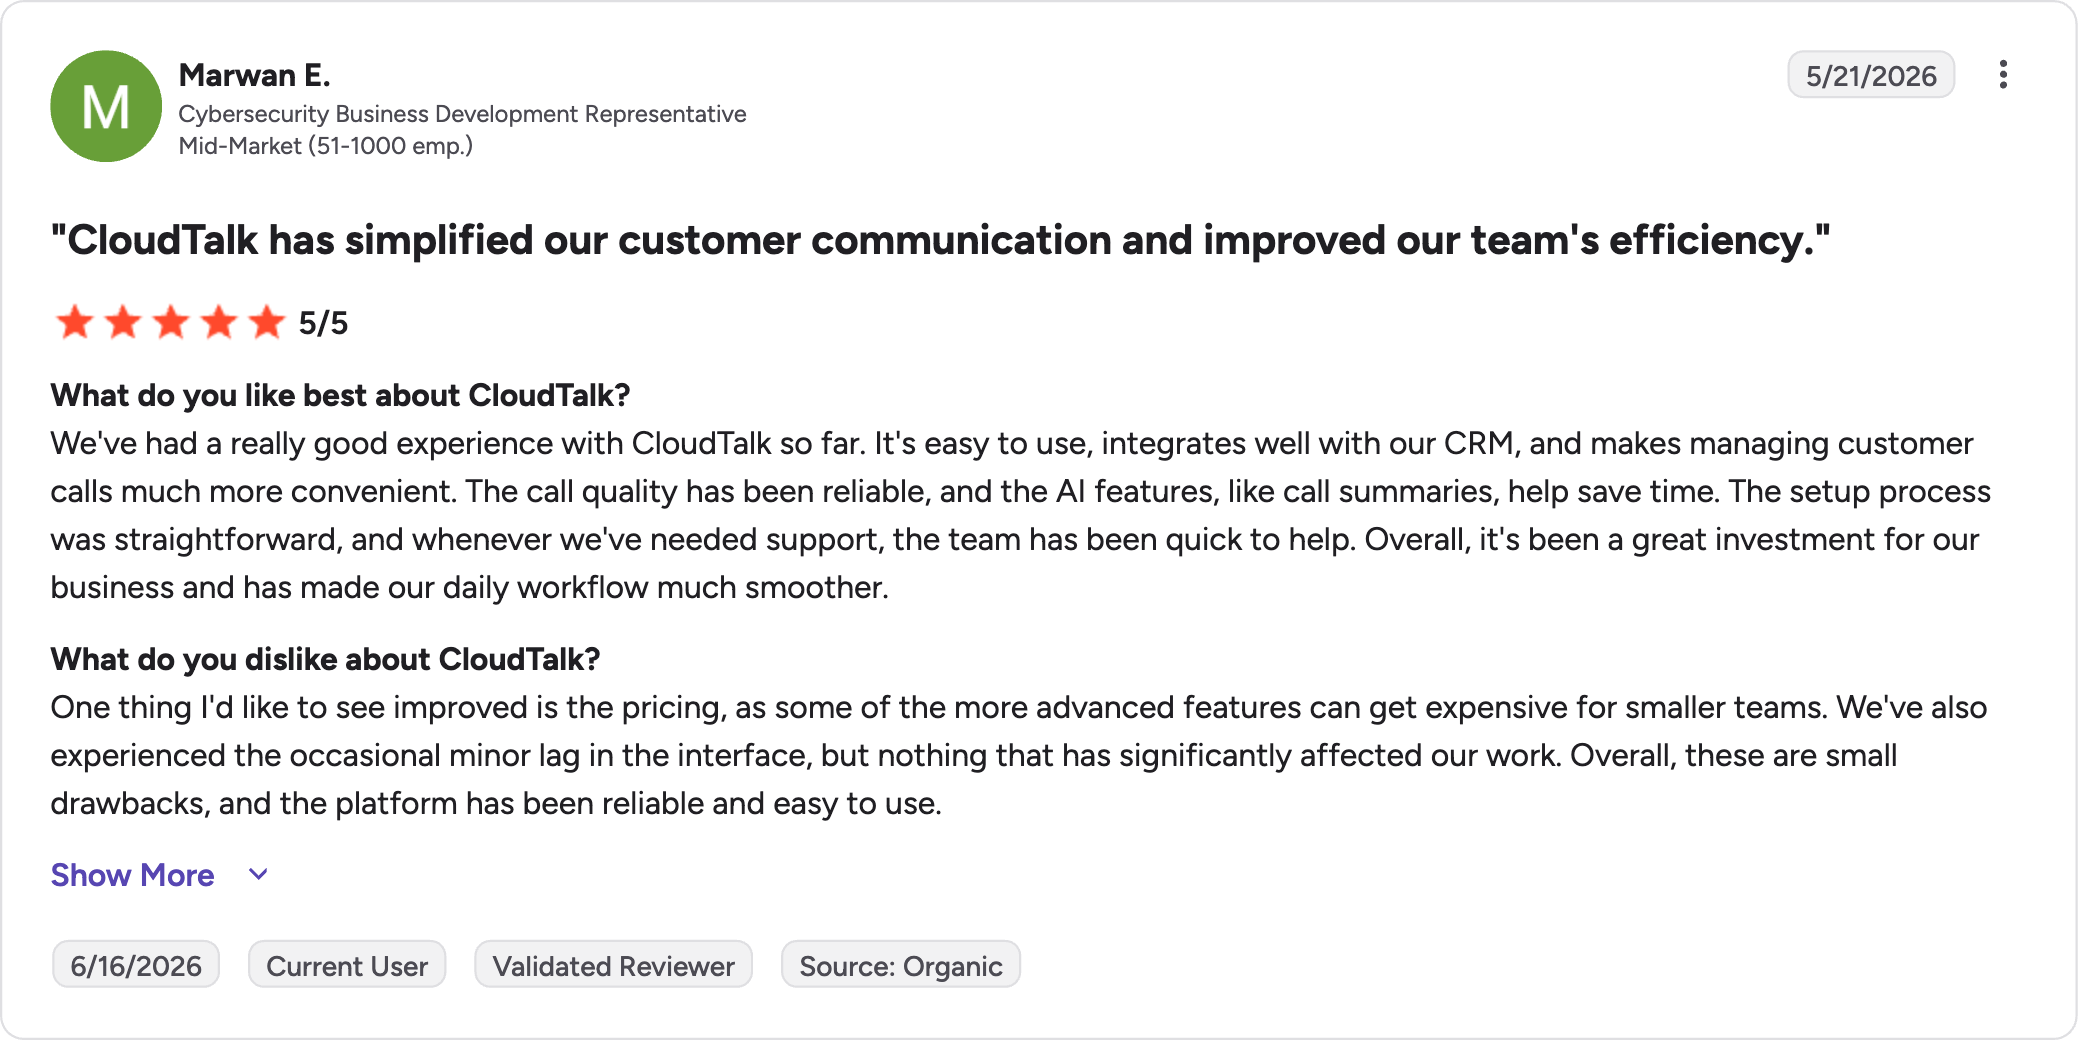Click "What do you dislike" heading
This screenshot has width=2078, height=1042.
tap(325, 659)
